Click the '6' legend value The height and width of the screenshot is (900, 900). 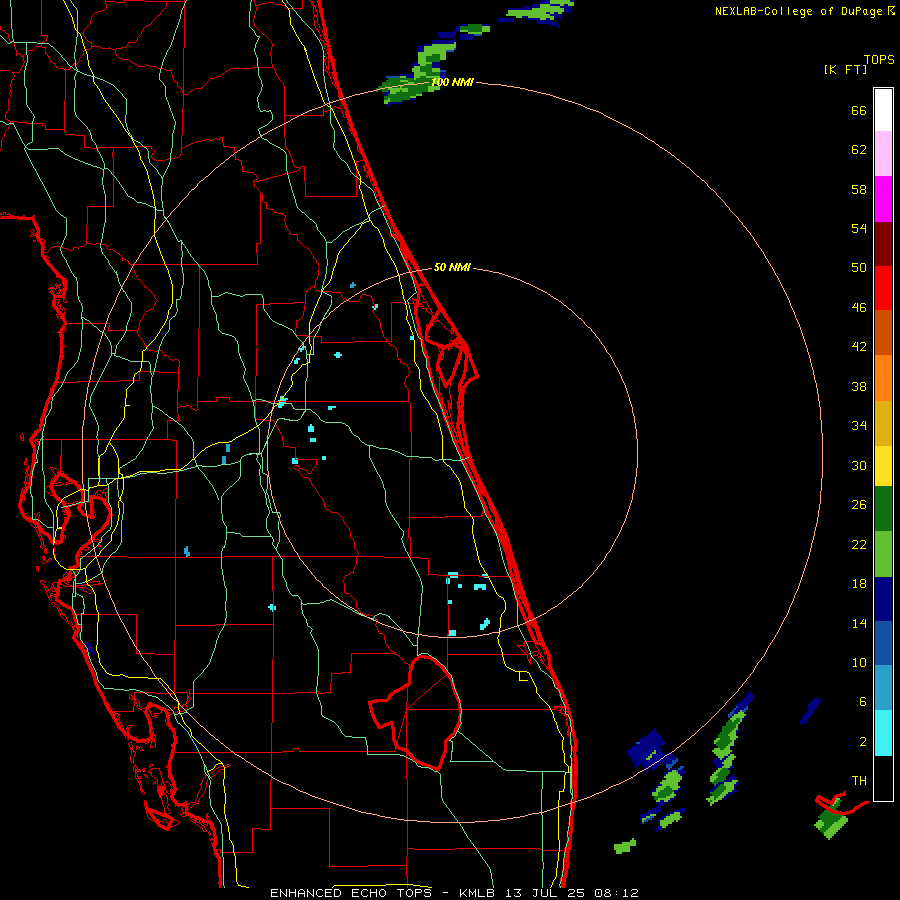click(863, 702)
